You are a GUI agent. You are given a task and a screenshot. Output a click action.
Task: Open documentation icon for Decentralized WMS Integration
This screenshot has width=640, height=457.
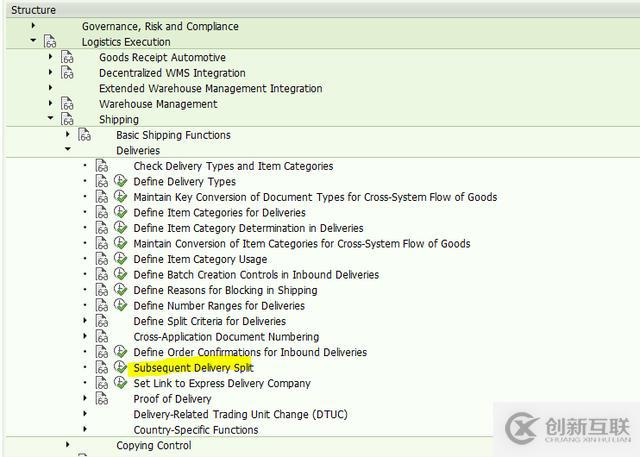(x=67, y=72)
